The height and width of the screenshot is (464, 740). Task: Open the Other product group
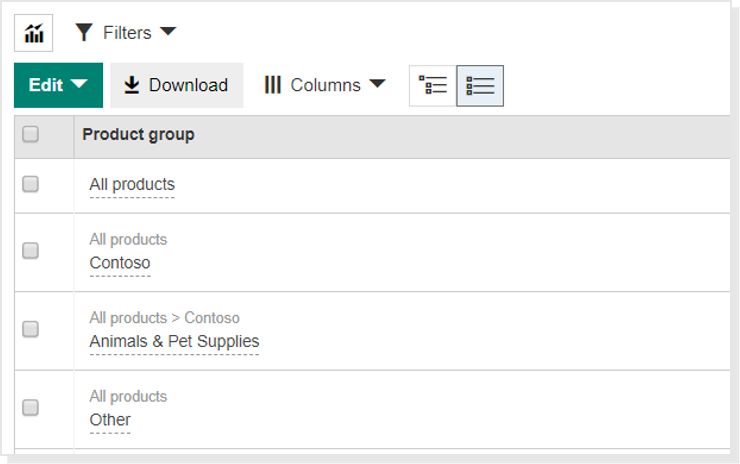click(110, 420)
